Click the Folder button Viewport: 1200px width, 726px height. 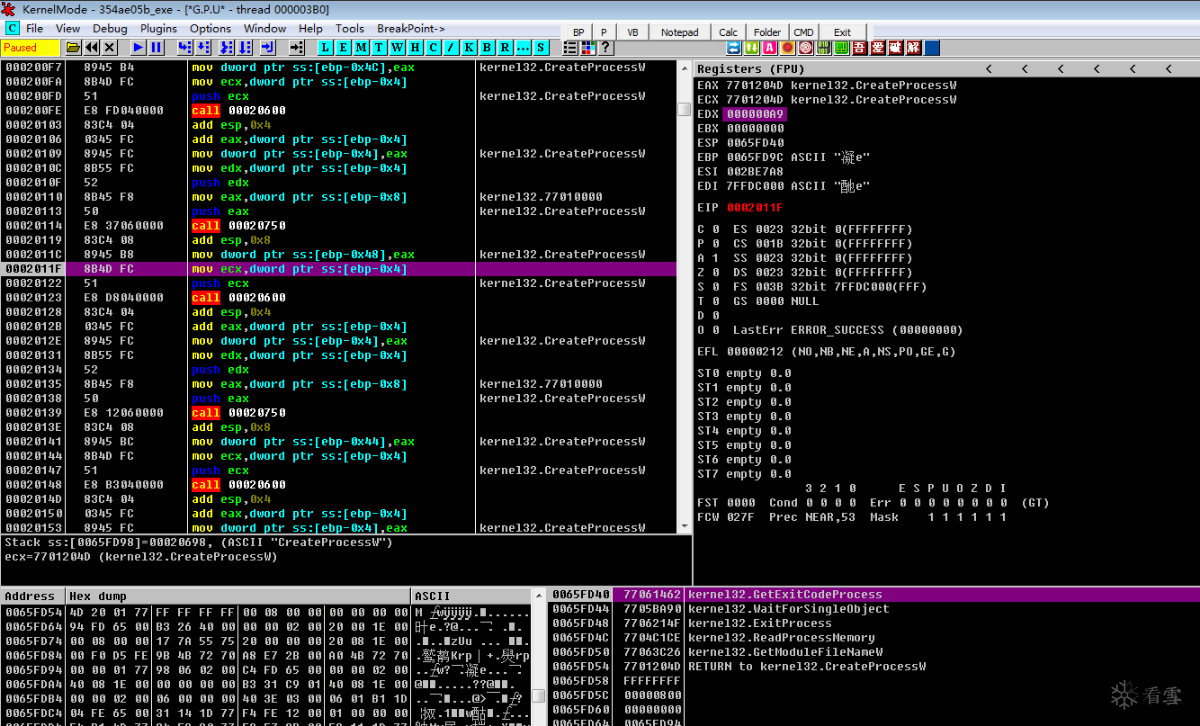click(x=767, y=32)
